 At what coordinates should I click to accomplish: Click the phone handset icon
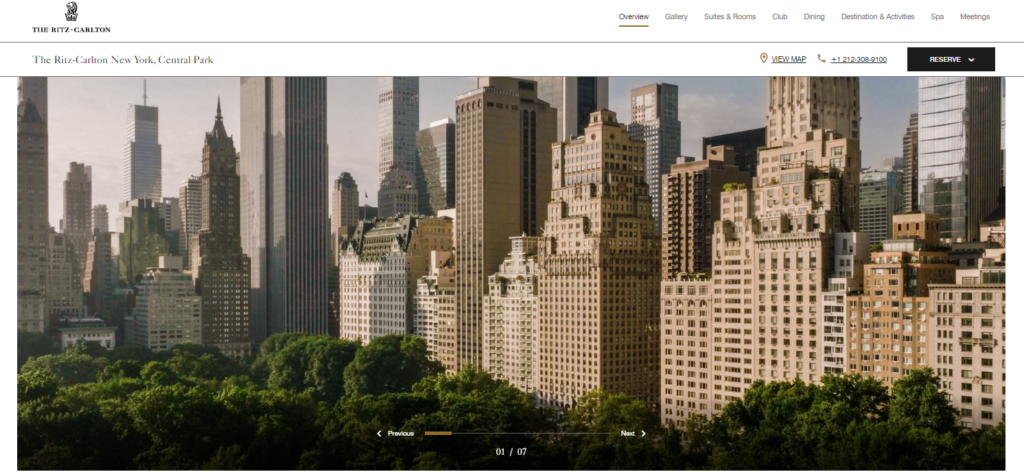pyautogui.click(x=822, y=59)
